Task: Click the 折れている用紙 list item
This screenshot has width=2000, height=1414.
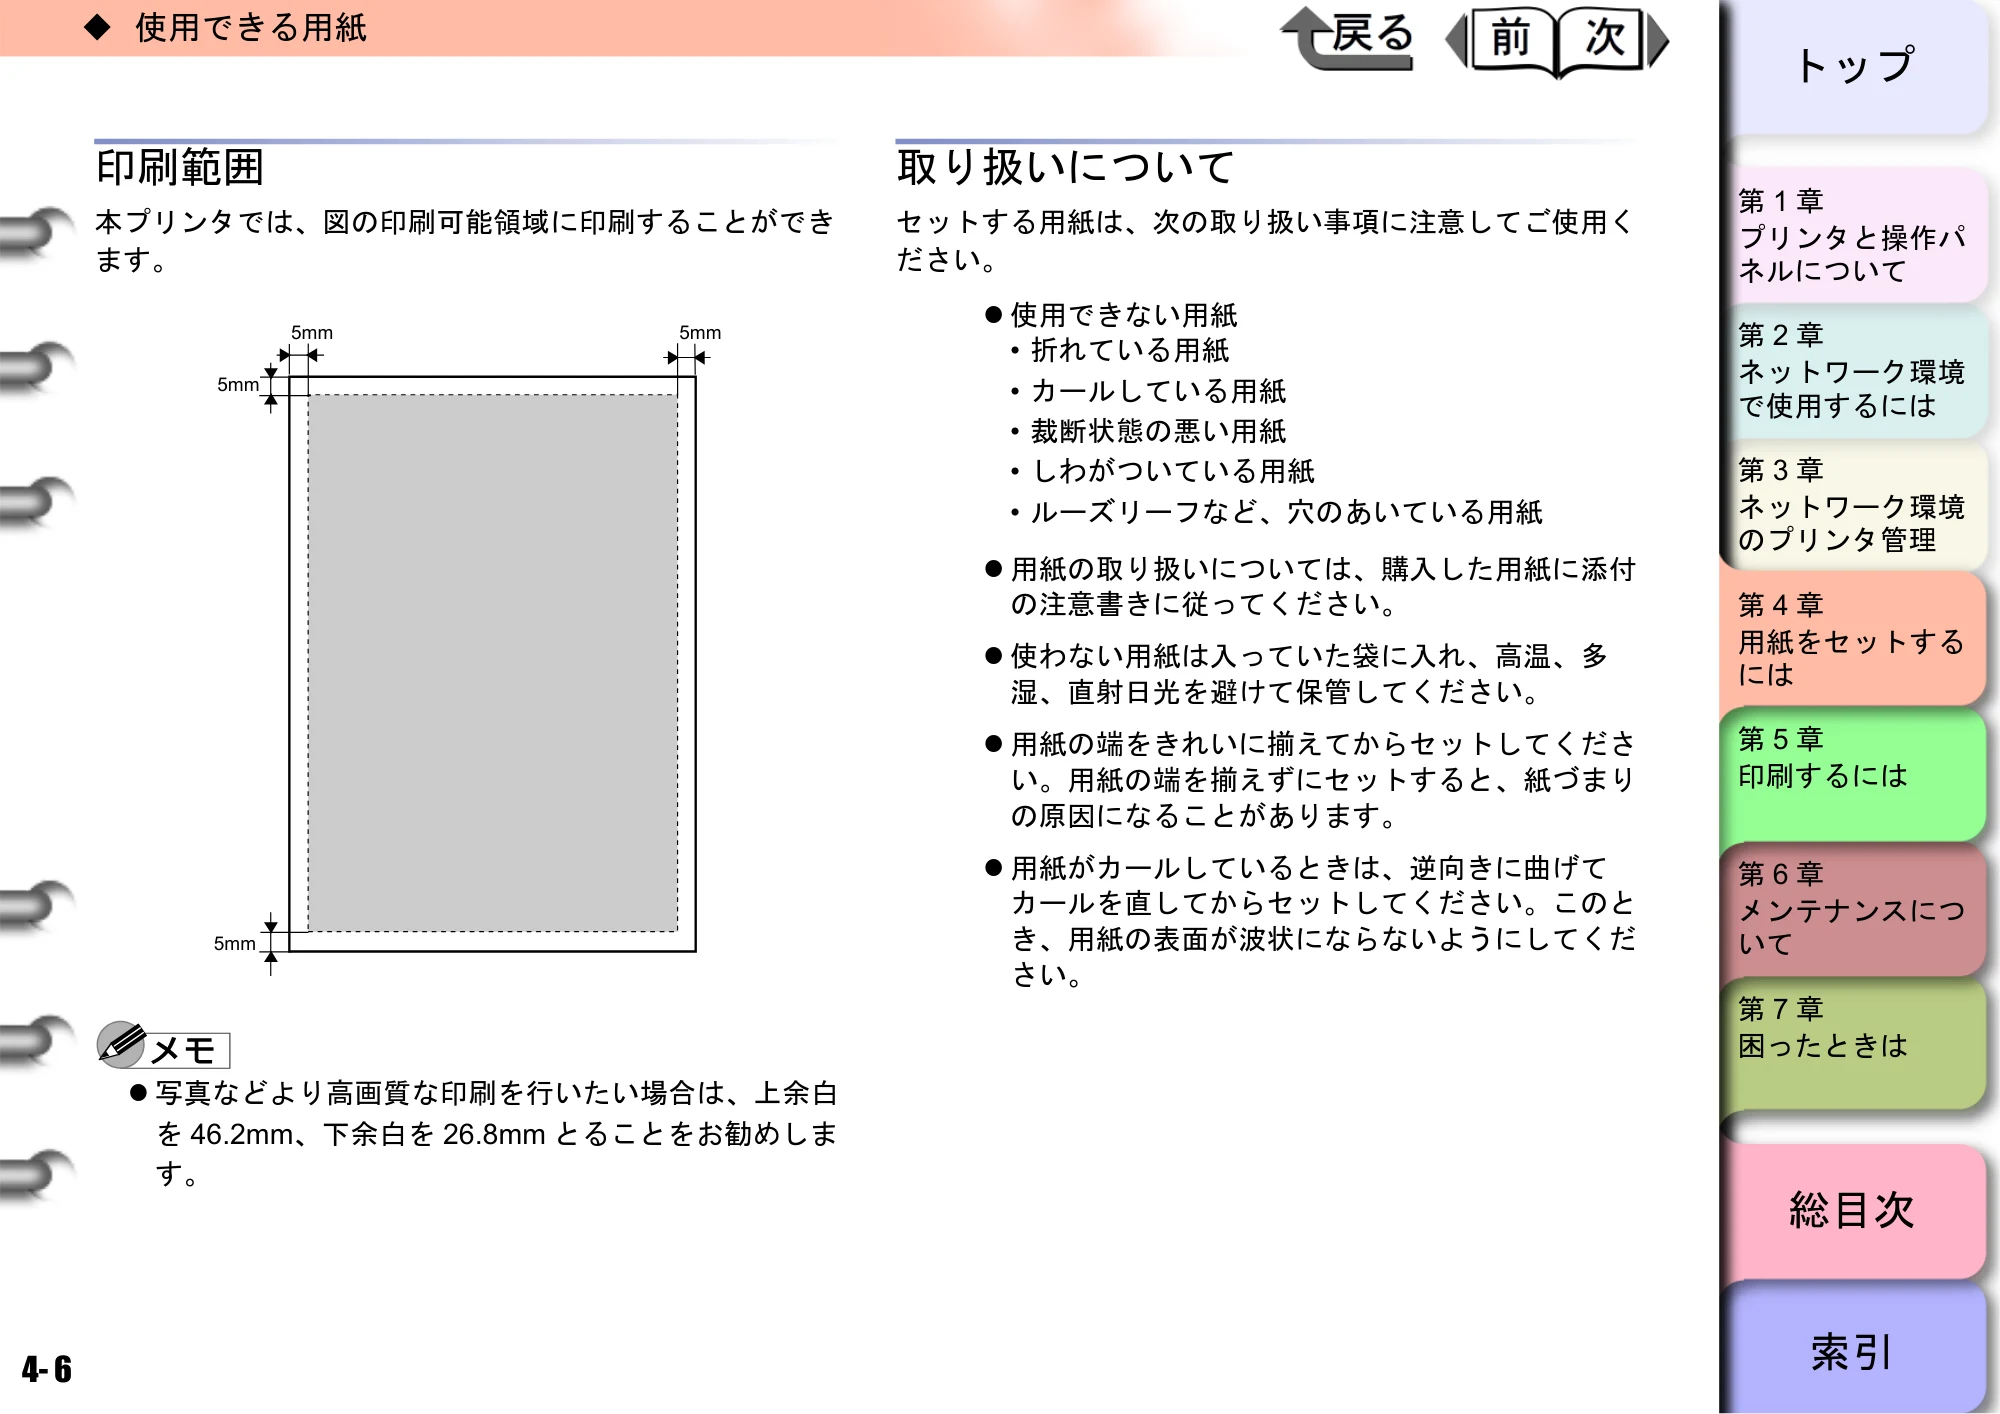Action: [x=1130, y=351]
